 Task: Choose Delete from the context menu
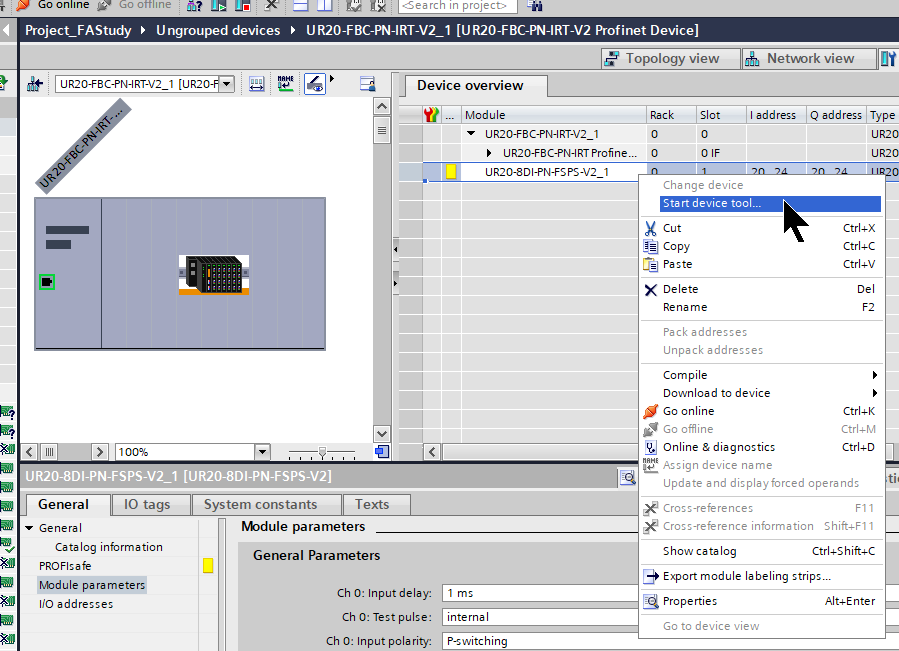click(x=761, y=289)
